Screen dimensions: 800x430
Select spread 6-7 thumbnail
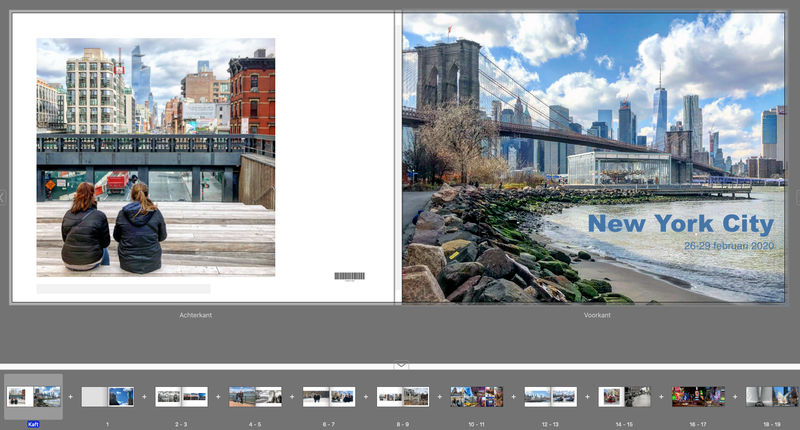[x=329, y=397]
